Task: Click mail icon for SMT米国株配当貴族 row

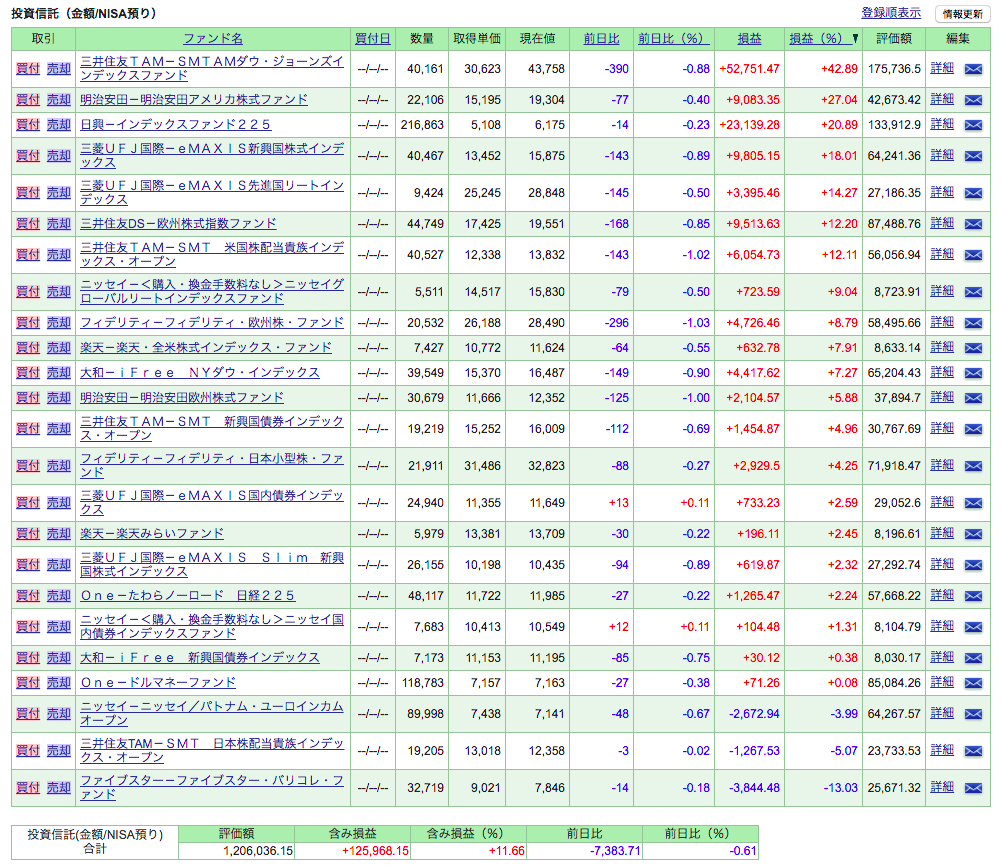Action: coord(973,255)
